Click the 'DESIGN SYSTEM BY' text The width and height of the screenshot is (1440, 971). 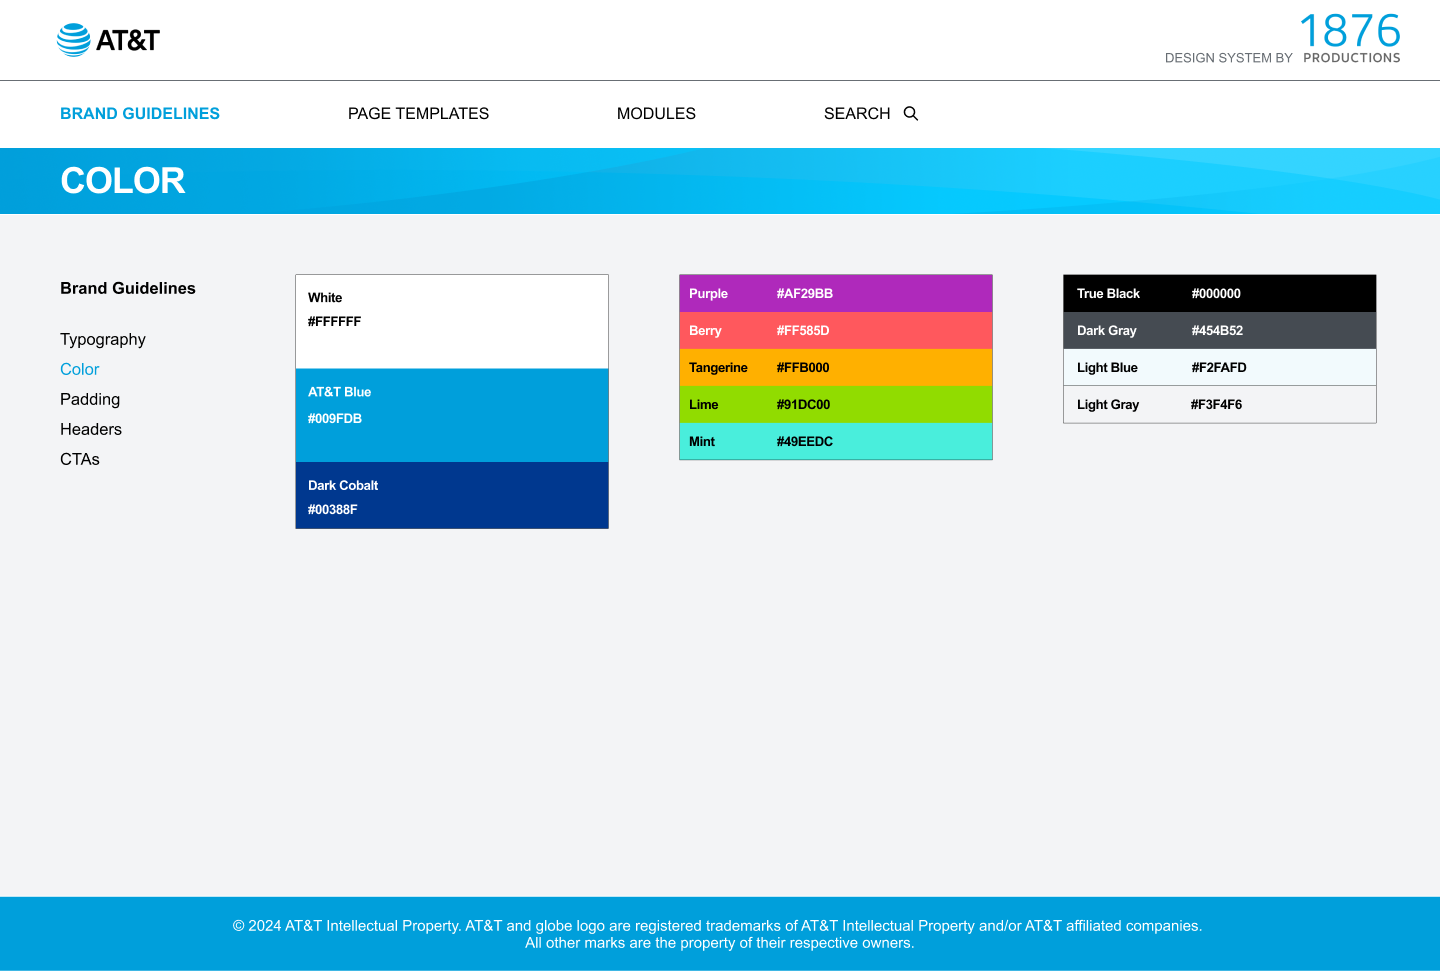(x=1229, y=58)
